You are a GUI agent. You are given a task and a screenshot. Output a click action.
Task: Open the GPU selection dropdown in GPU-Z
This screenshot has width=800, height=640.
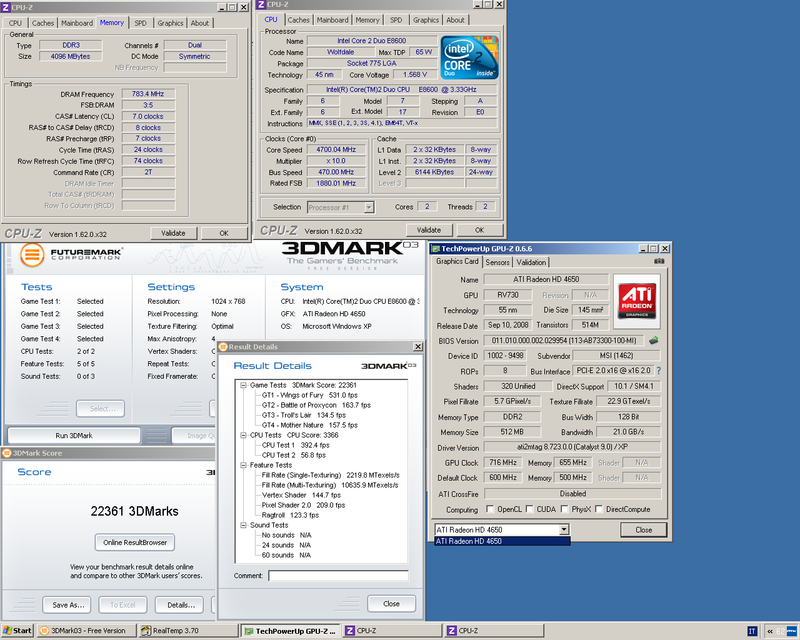coord(564,529)
